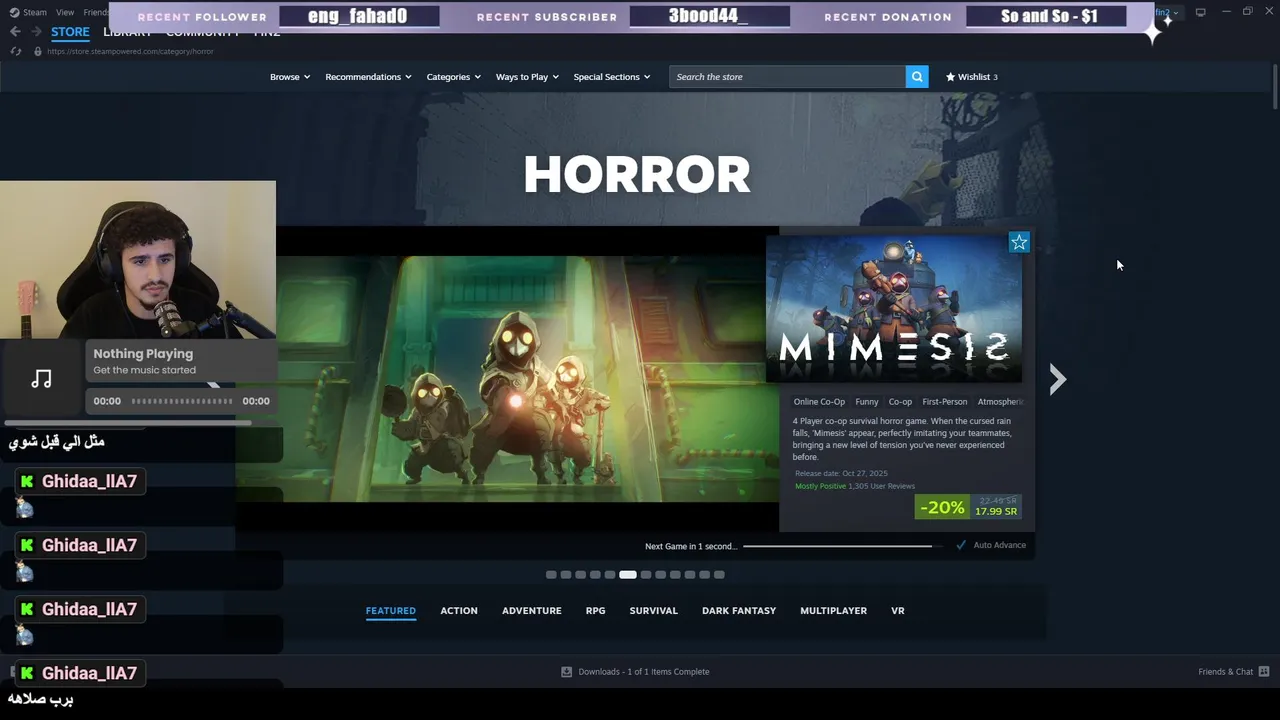Select the MULTIPLAYER tab
This screenshot has width=1280, height=720.
[834, 611]
